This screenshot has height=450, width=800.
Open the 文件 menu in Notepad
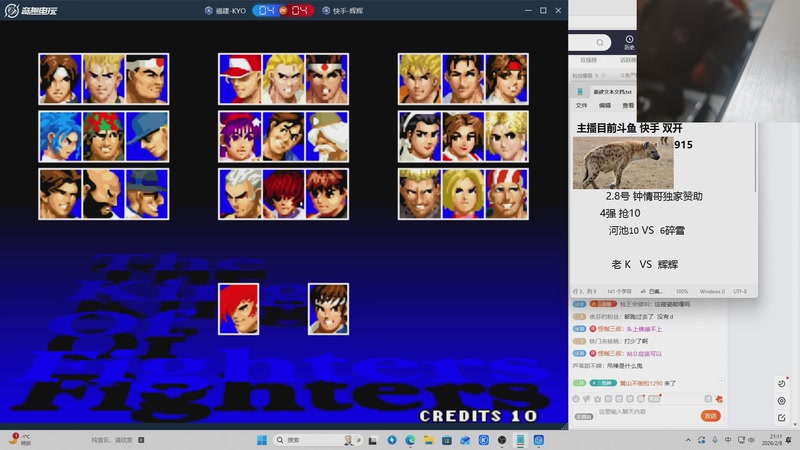click(x=582, y=106)
